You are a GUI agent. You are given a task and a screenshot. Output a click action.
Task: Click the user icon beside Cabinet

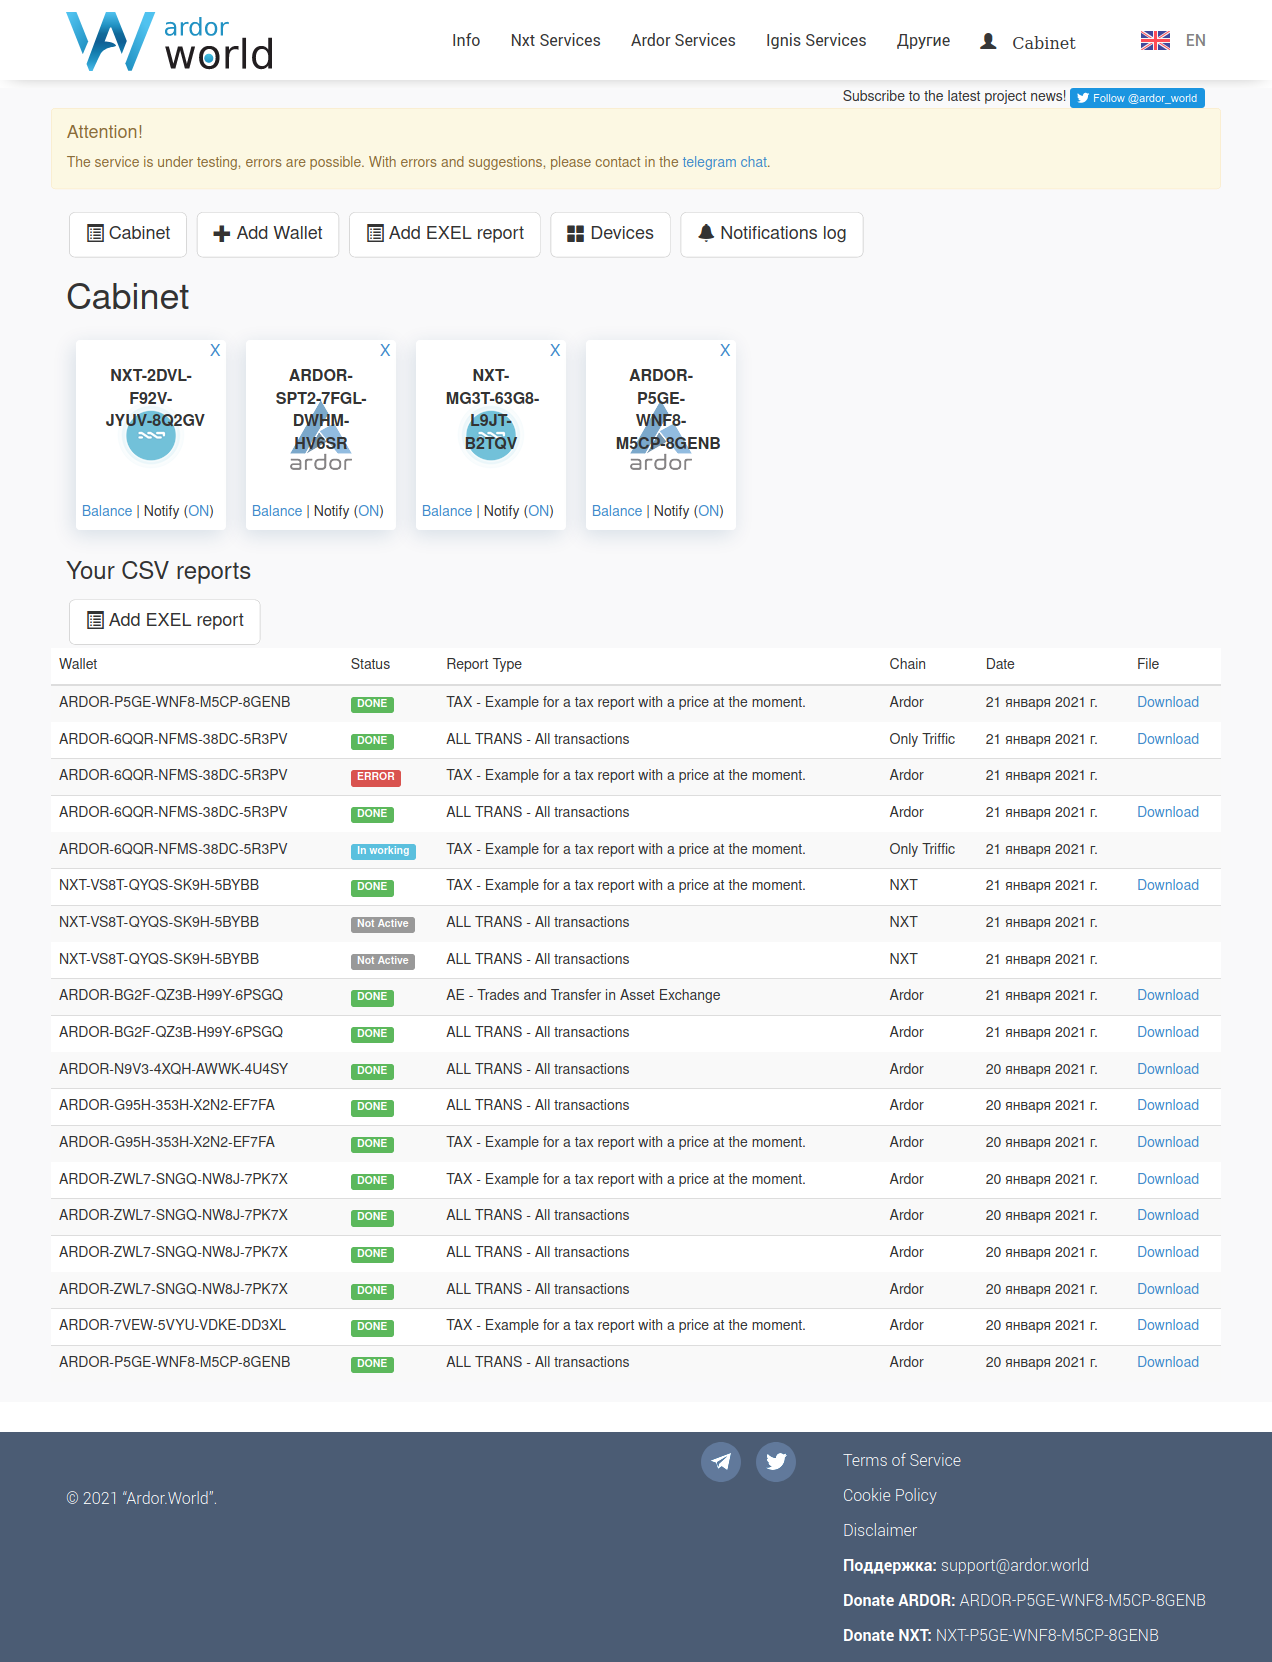pyautogui.click(x=988, y=41)
